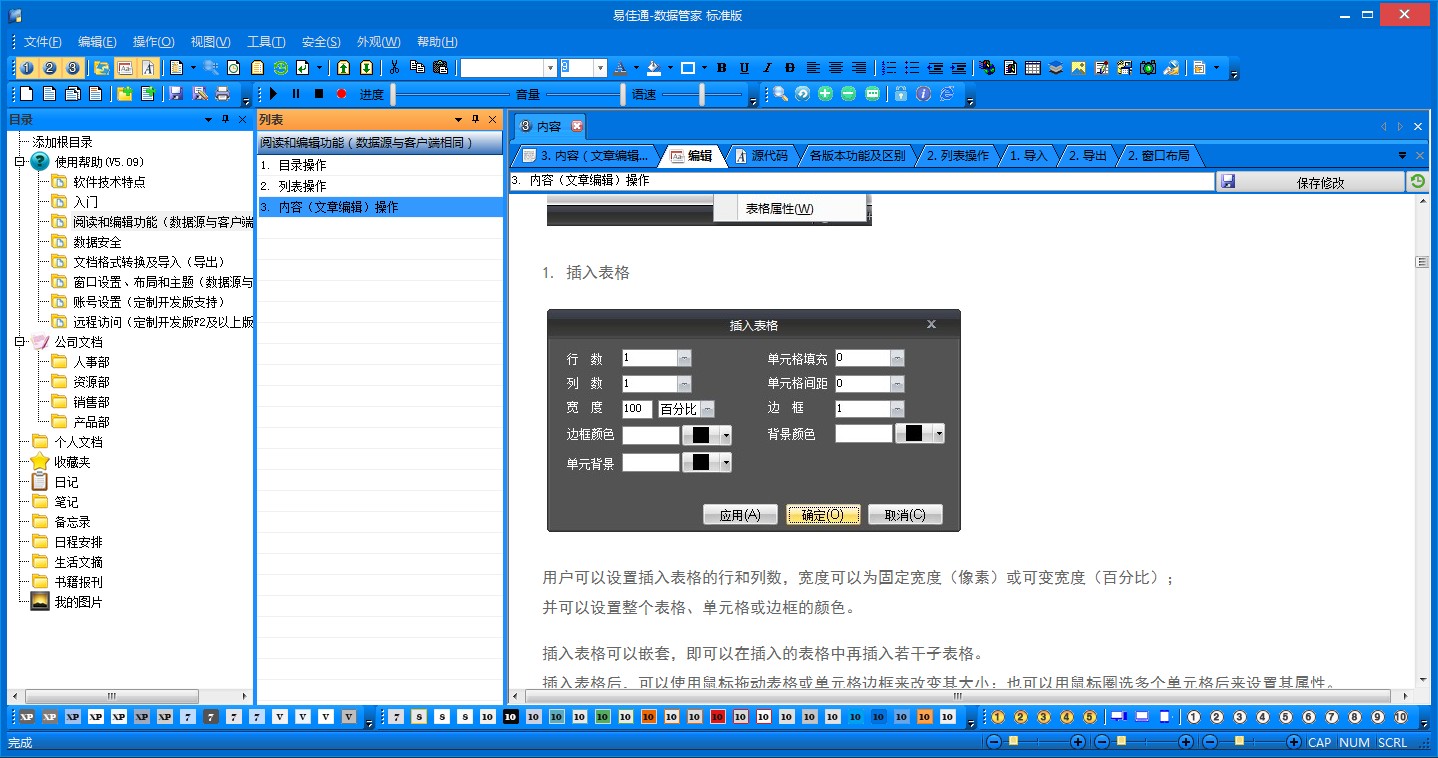This screenshot has height=758, width=1438.
Task: Open the highlight color dropdown arrow
Action: (670, 68)
